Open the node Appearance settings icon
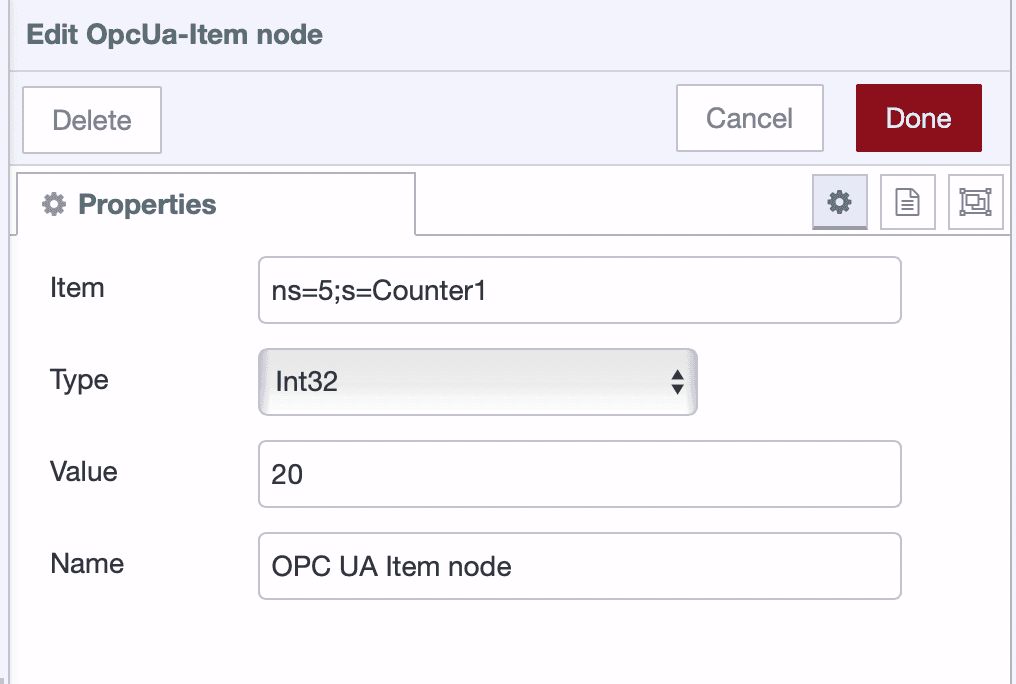This screenshot has height=684, width=1016. click(975, 202)
